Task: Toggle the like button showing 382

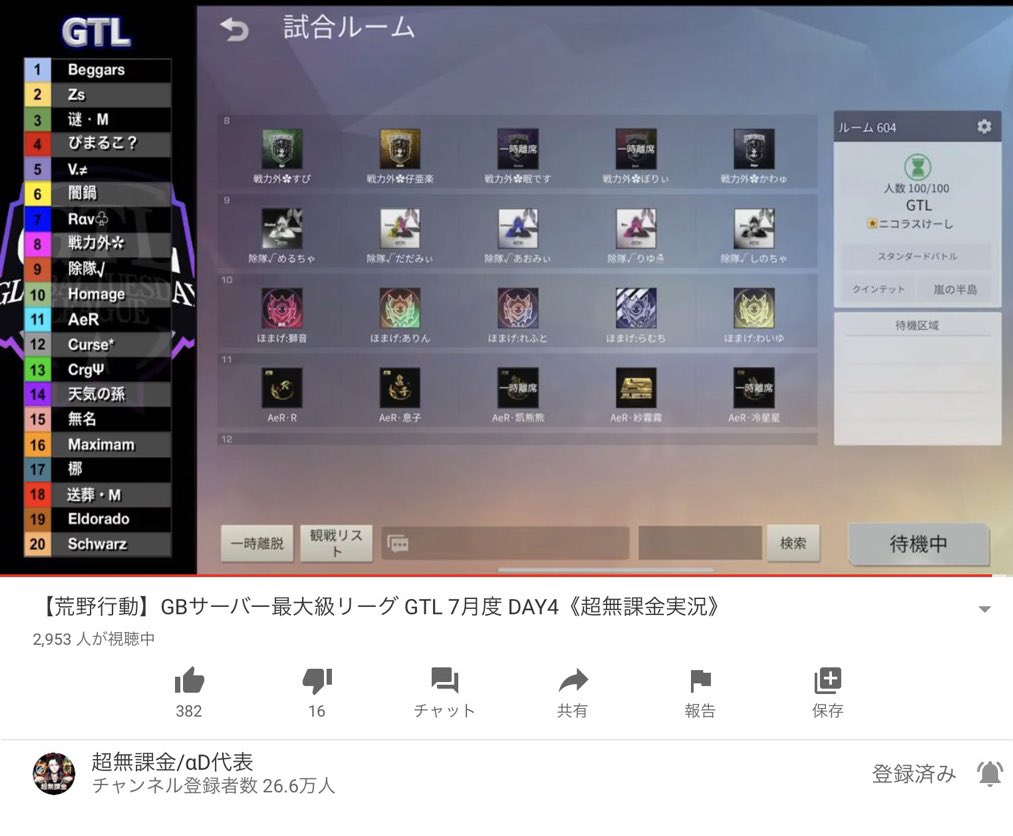Action: pyautogui.click(x=188, y=684)
